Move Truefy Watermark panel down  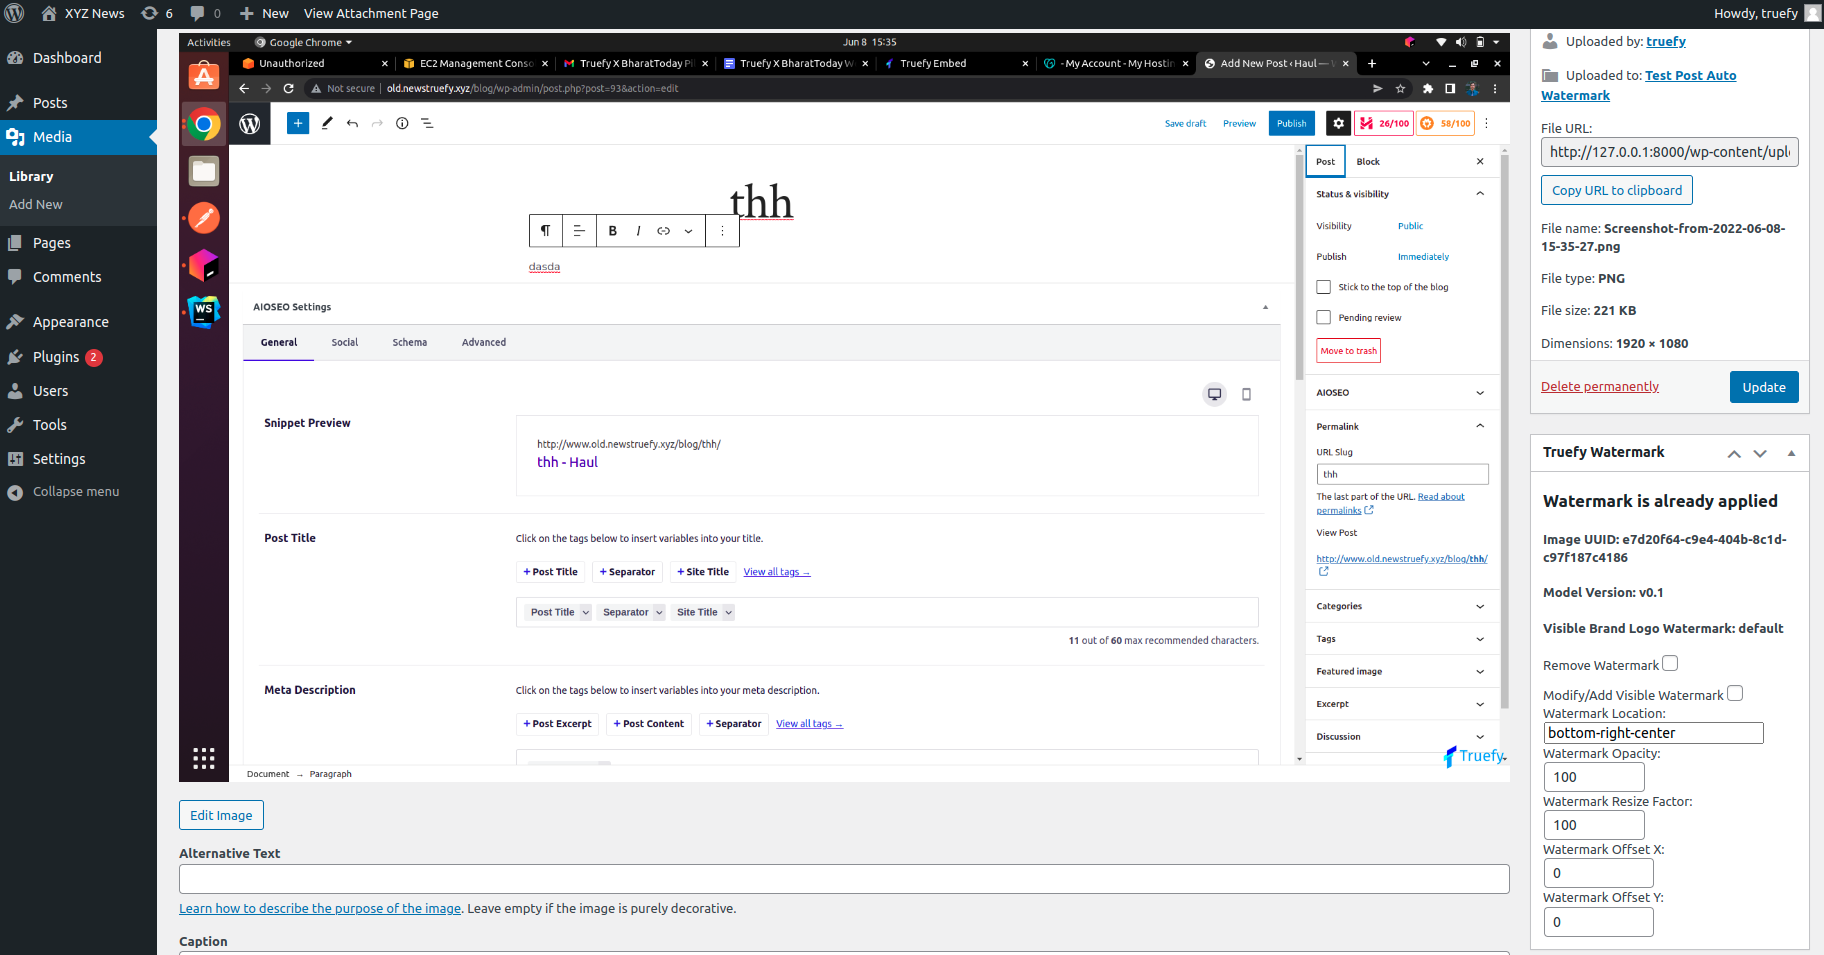pos(1760,453)
